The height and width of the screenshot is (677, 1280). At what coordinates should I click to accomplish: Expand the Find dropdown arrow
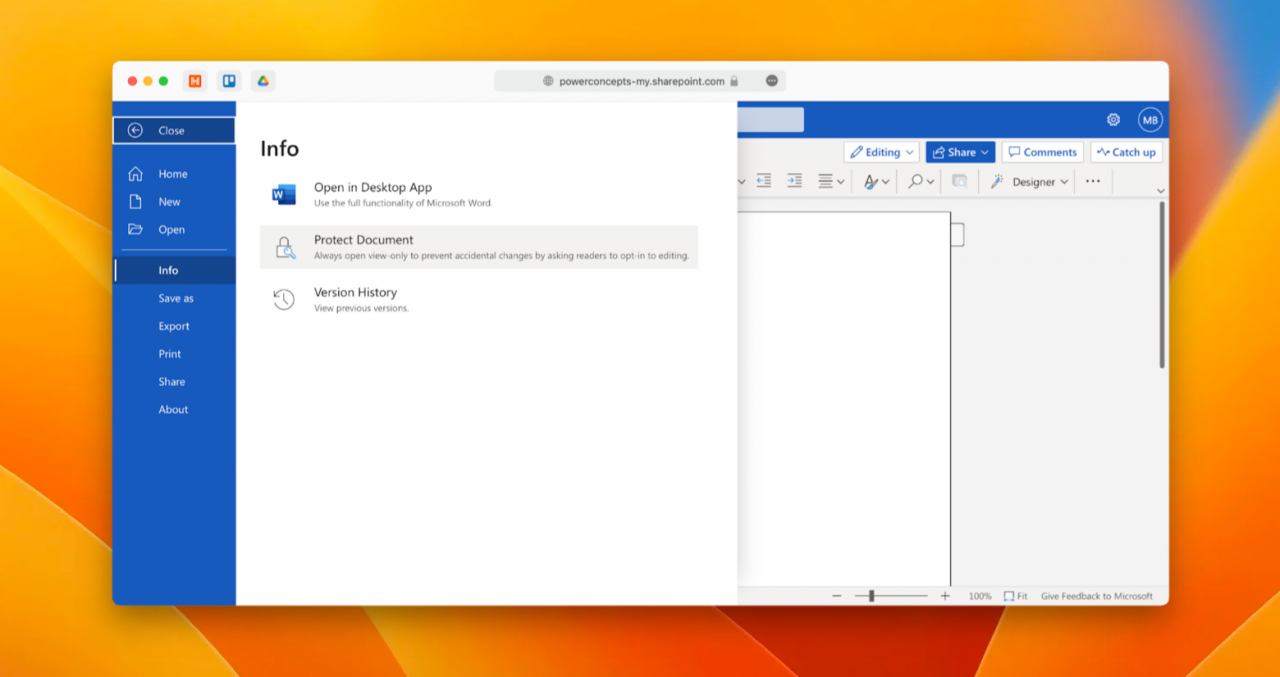tap(931, 182)
